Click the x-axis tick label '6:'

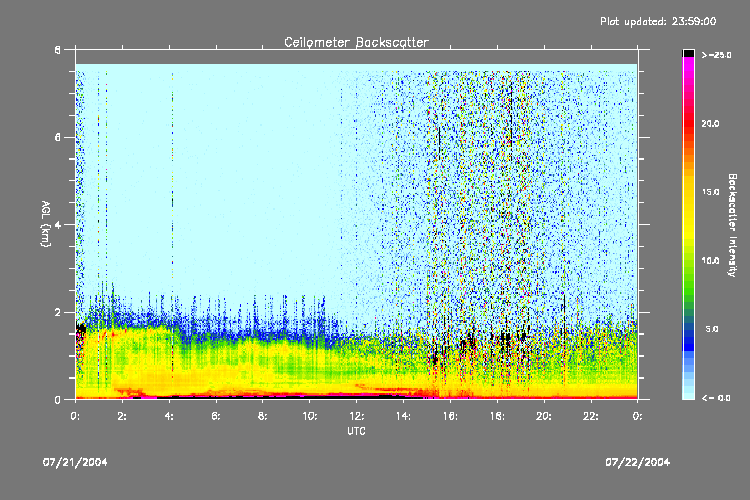[216, 416]
